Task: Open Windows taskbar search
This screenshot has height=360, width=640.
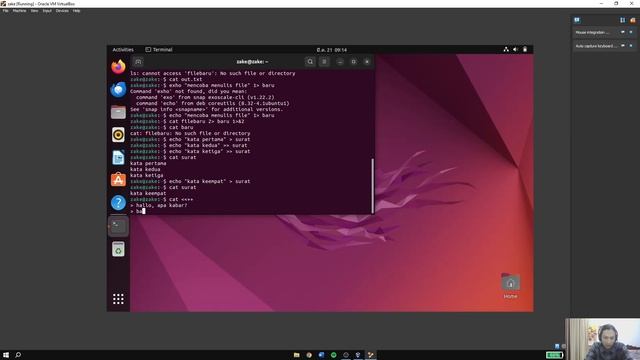Action: click(18, 355)
